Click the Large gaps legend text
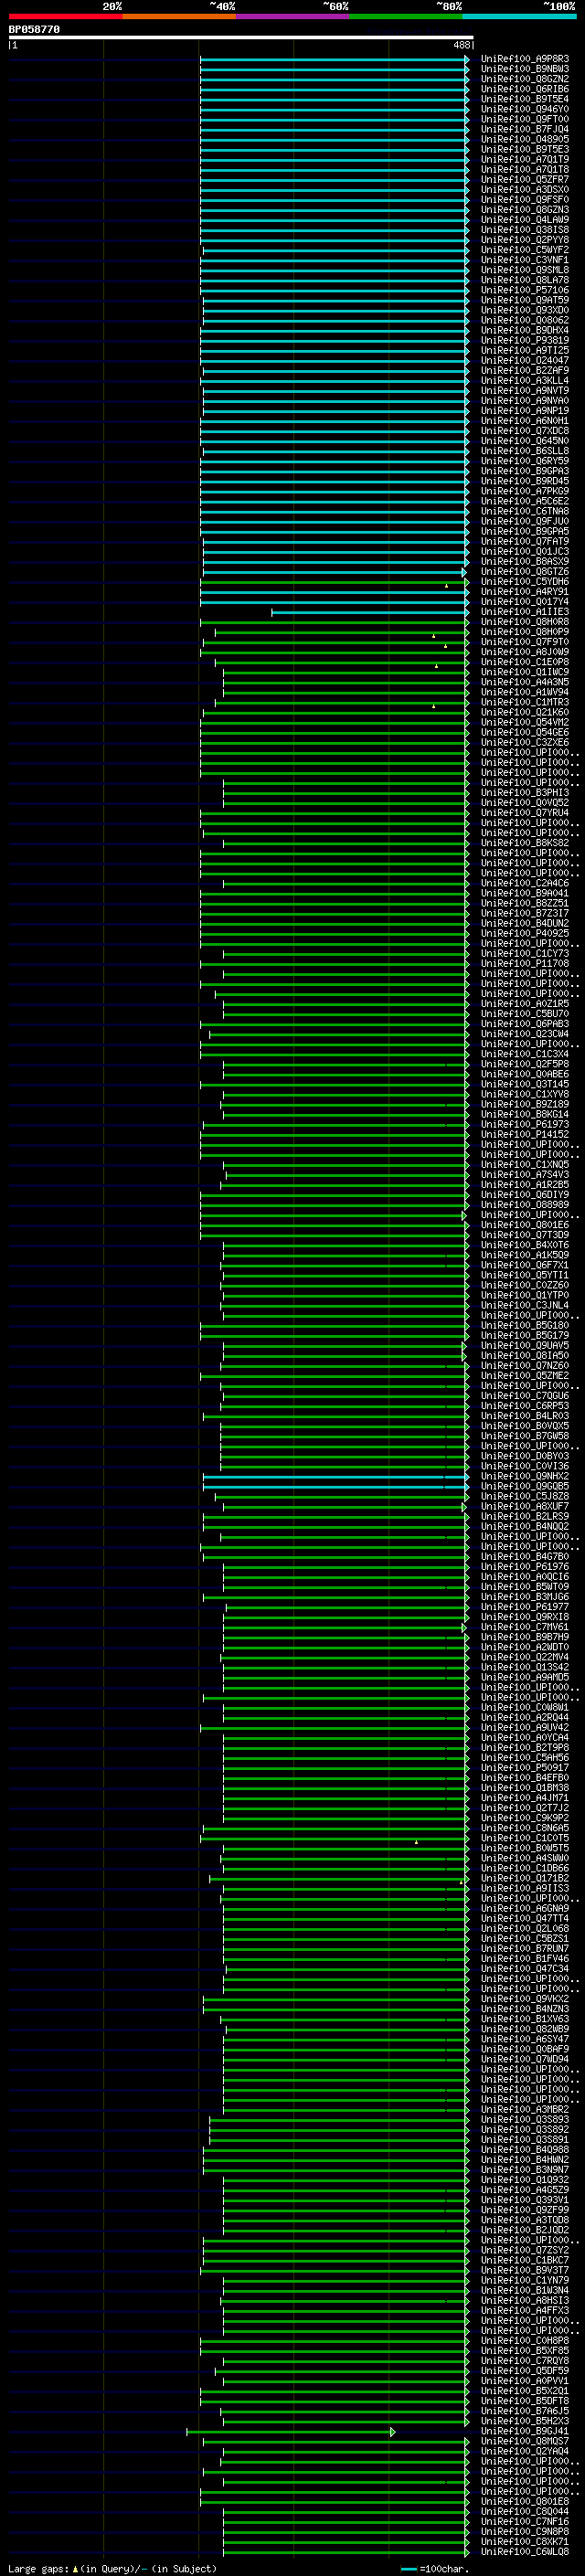Viewport: 585px width, 2576px height. click(38, 2568)
